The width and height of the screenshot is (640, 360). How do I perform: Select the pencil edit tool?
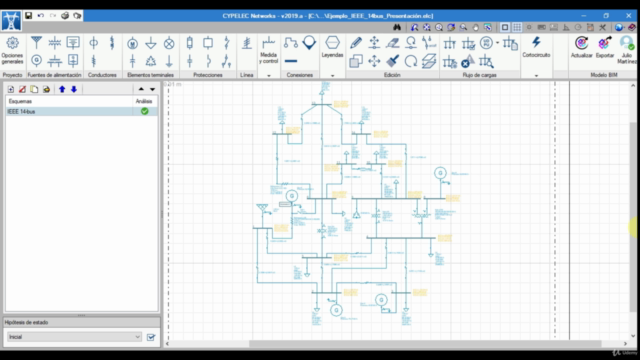click(x=356, y=43)
